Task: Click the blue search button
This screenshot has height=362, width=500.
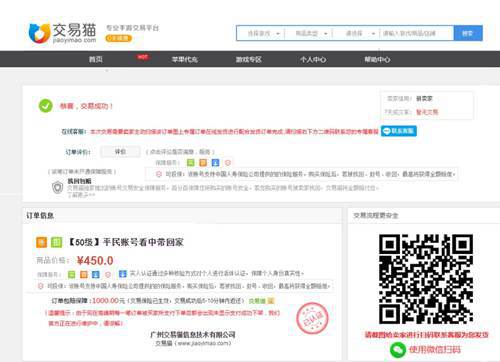Action: click(x=468, y=33)
